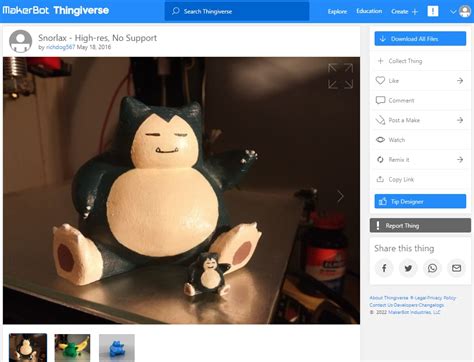Toggle Like on this thing

point(420,81)
